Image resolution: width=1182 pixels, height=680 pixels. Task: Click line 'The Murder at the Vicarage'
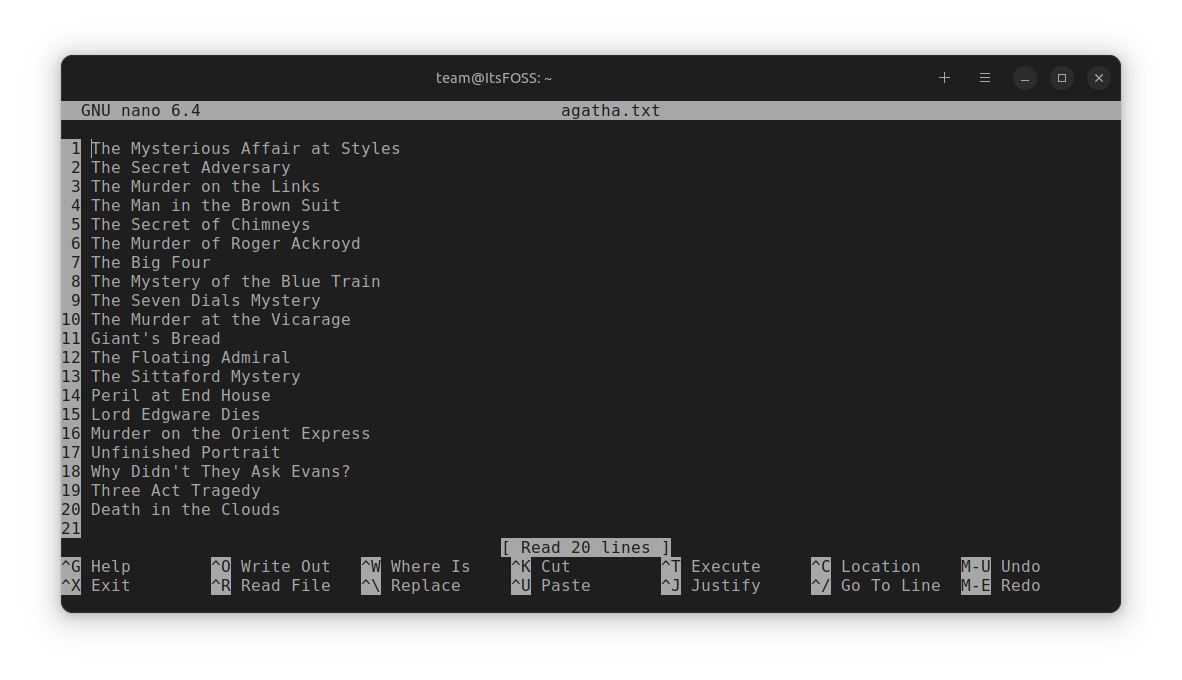pos(221,320)
